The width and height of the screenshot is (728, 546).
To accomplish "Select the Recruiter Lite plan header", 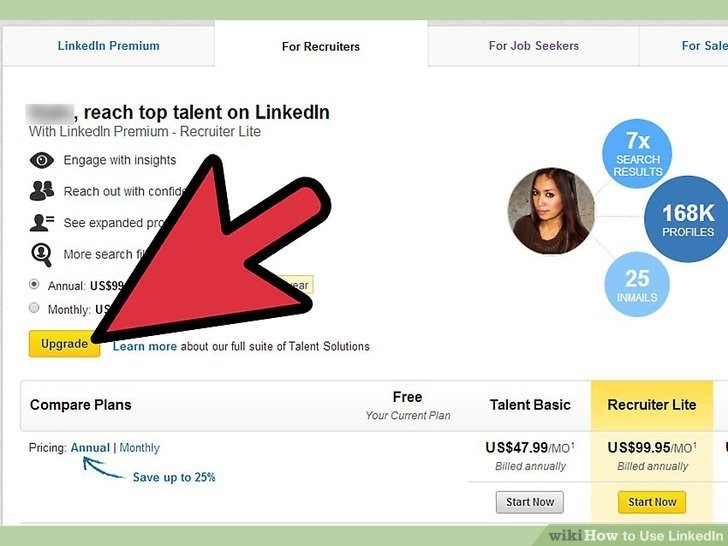I will 652,405.
